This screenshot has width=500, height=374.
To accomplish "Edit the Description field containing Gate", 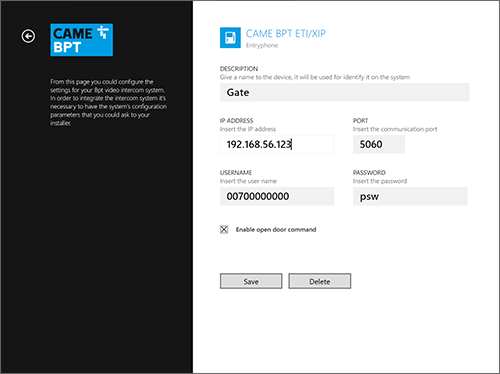I will click(x=345, y=92).
